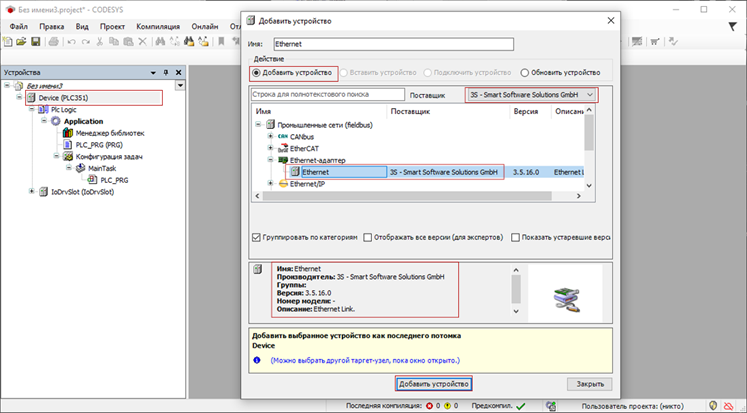Toggle bookmark using the toolbar bookmark icon

pos(221,42)
